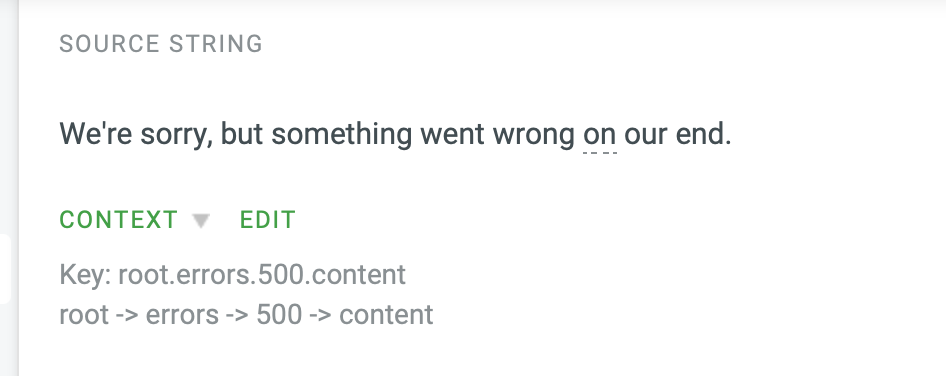Click "500" in the arrow-separated path
This screenshot has width=946, height=376.
279,314
